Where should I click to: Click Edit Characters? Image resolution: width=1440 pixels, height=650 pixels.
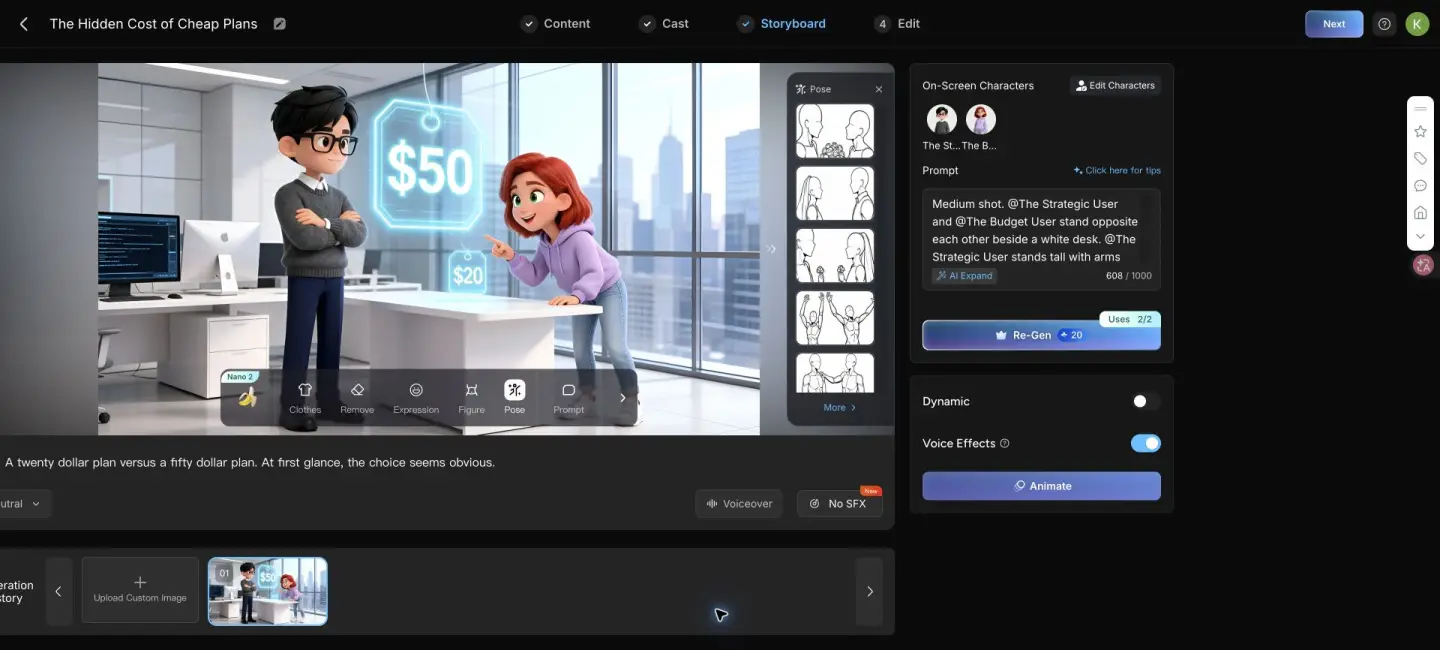[x=1115, y=86]
